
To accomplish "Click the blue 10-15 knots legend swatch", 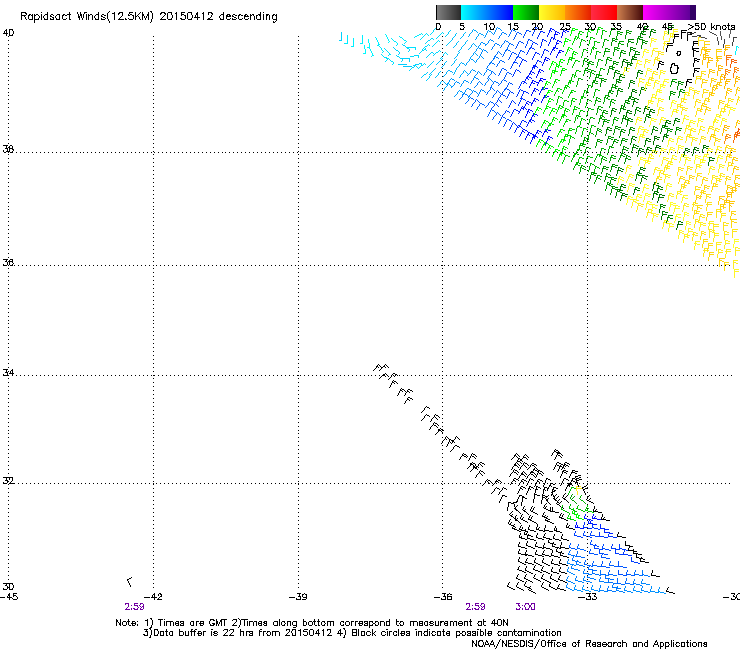I will 500,12.
